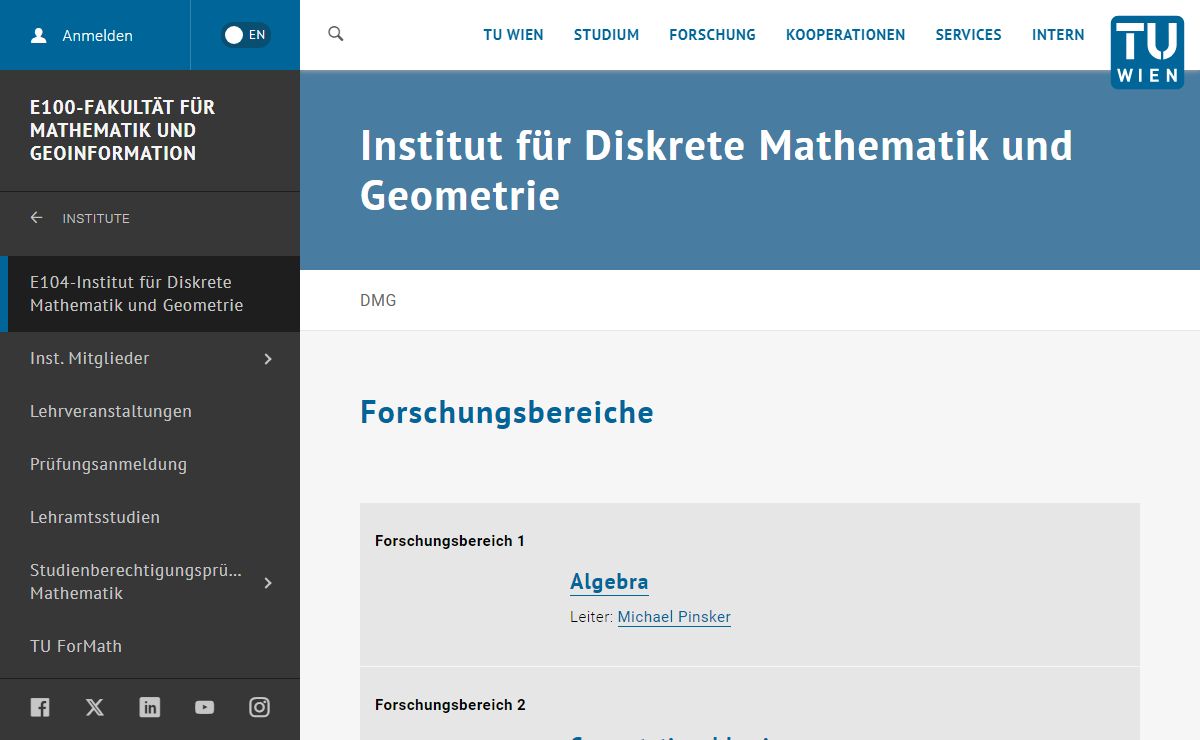1200x740 pixels.
Task: Click the user profile icon beside Anmelden
Action: point(39,35)
